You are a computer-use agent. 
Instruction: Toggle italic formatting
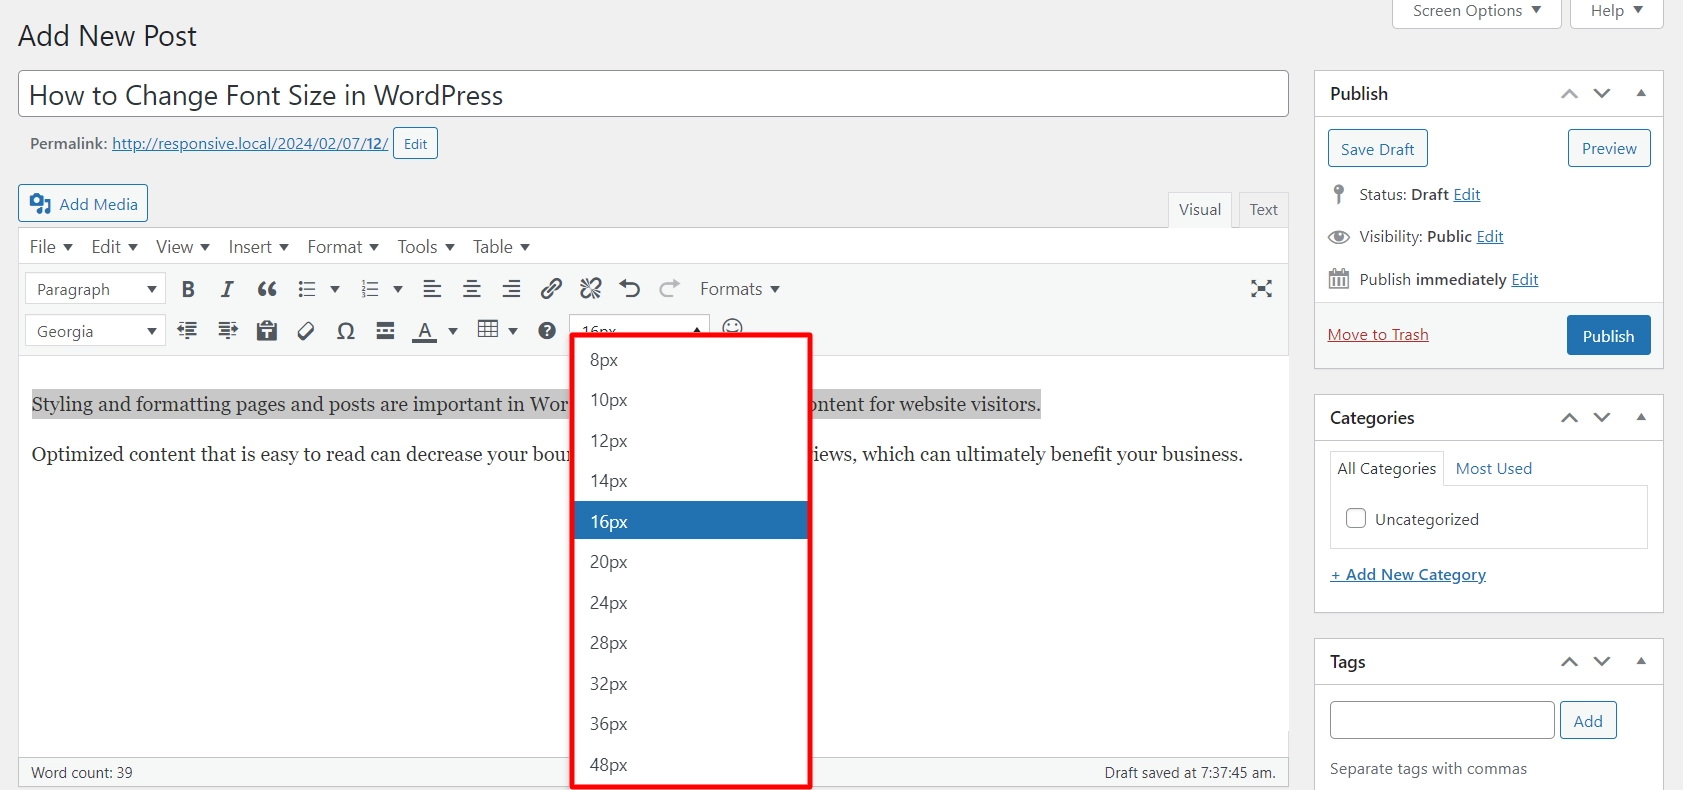pyautogui.click(x=227, y=289)
